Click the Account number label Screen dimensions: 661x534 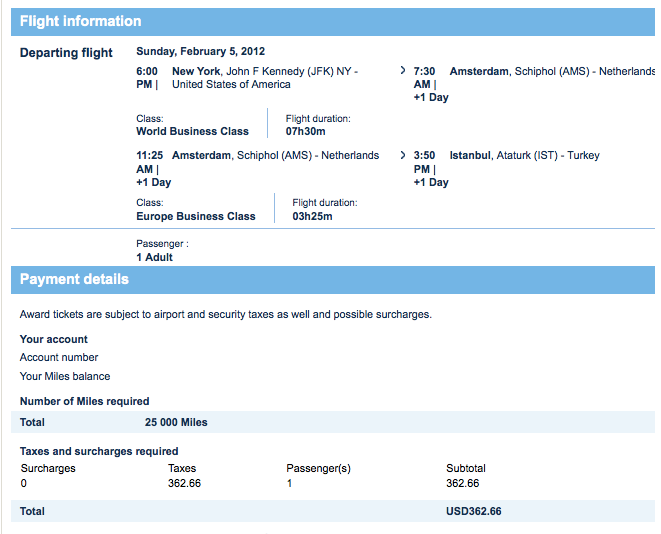tap(59, 357)
